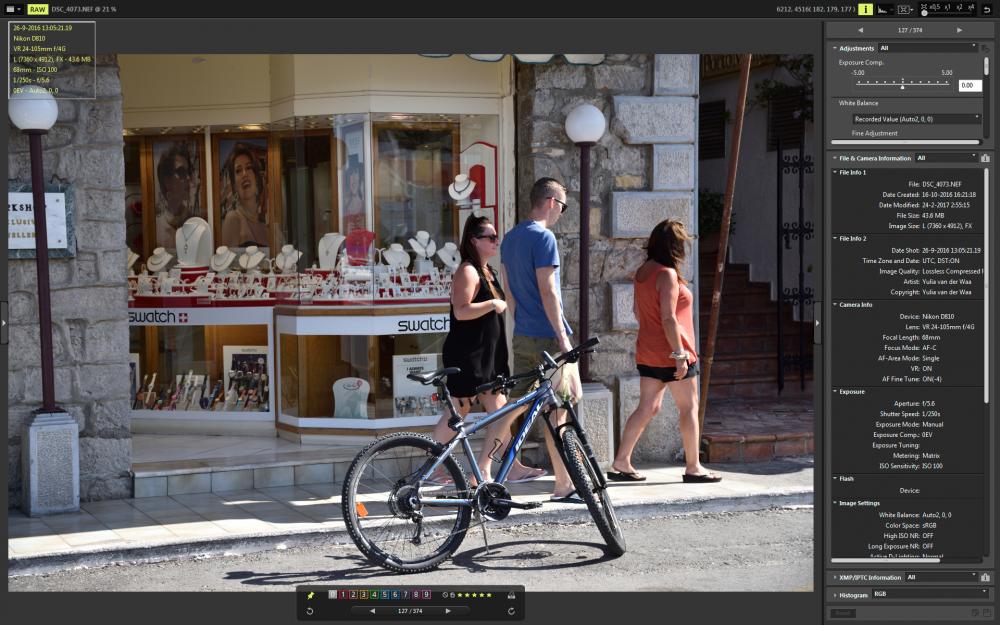Show the histogram overlay from top toolbar

click(x=883, y=9)
